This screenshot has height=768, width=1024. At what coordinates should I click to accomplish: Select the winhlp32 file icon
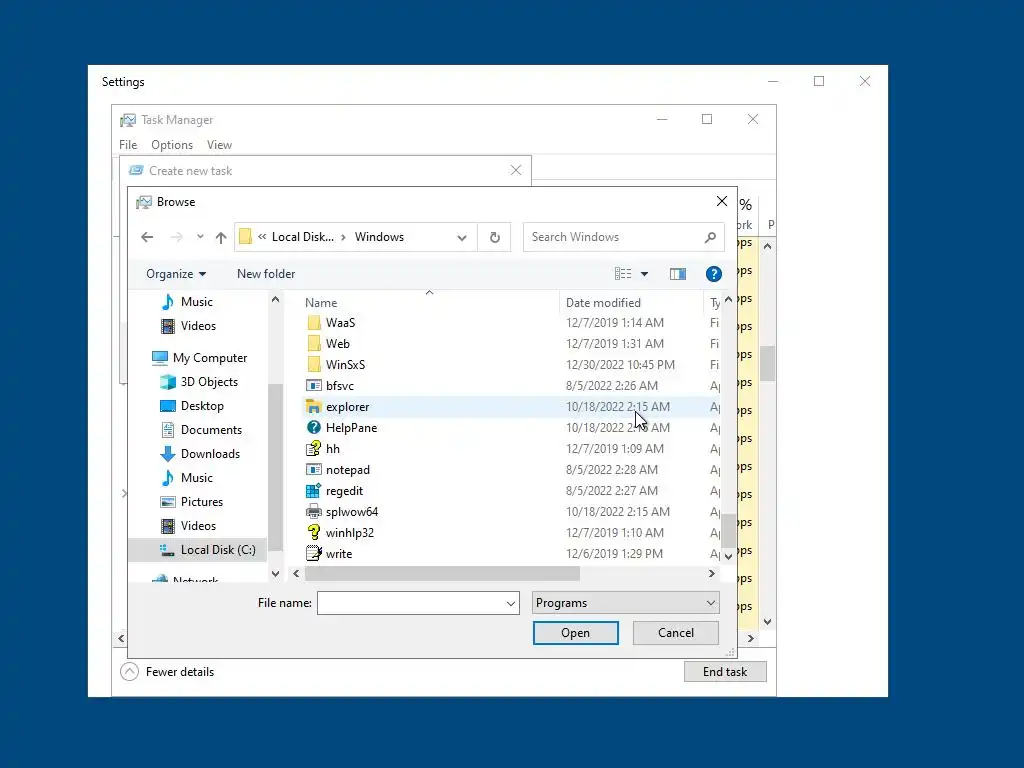tap(313, 532)
